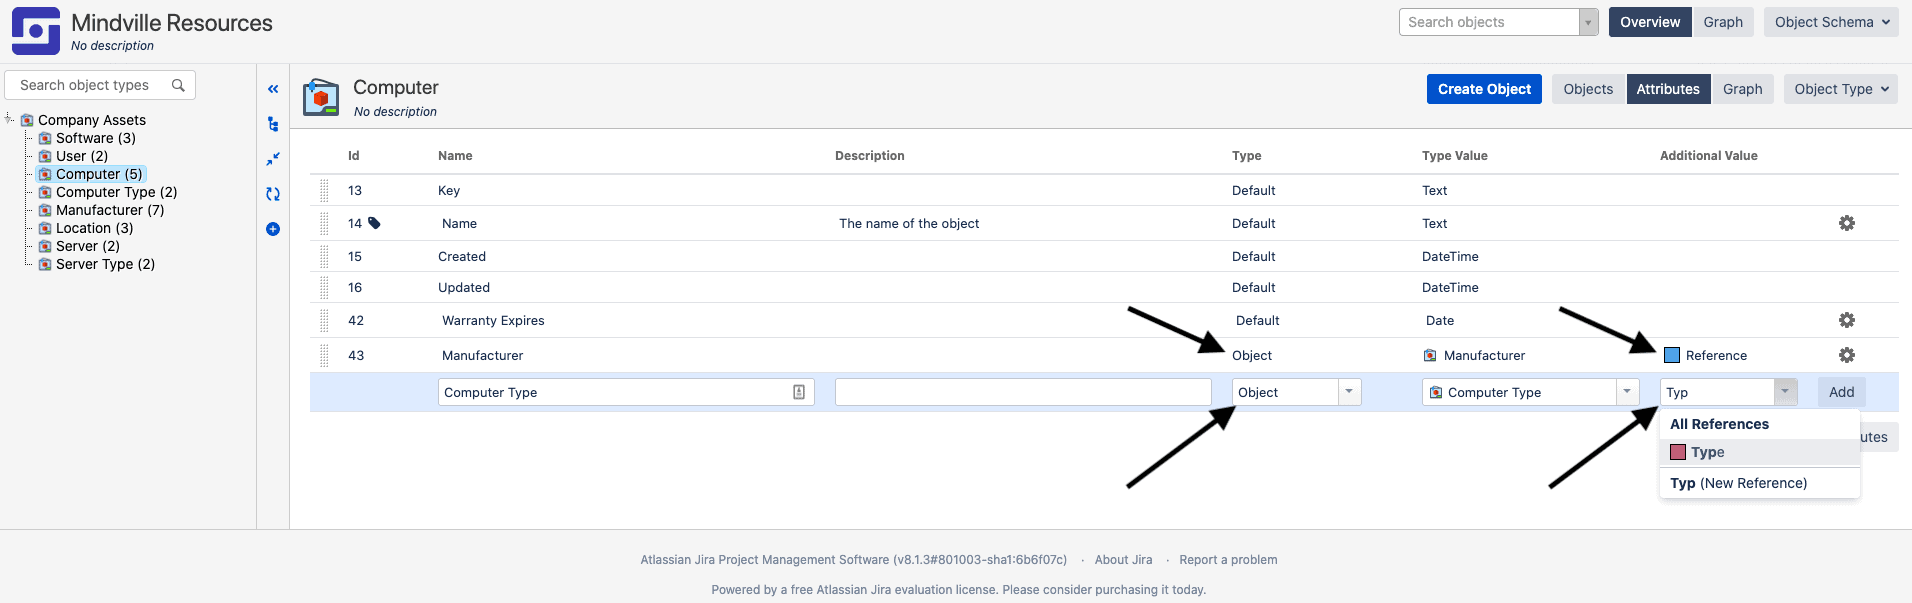Click the Location tree item icon

pos(45,228)
